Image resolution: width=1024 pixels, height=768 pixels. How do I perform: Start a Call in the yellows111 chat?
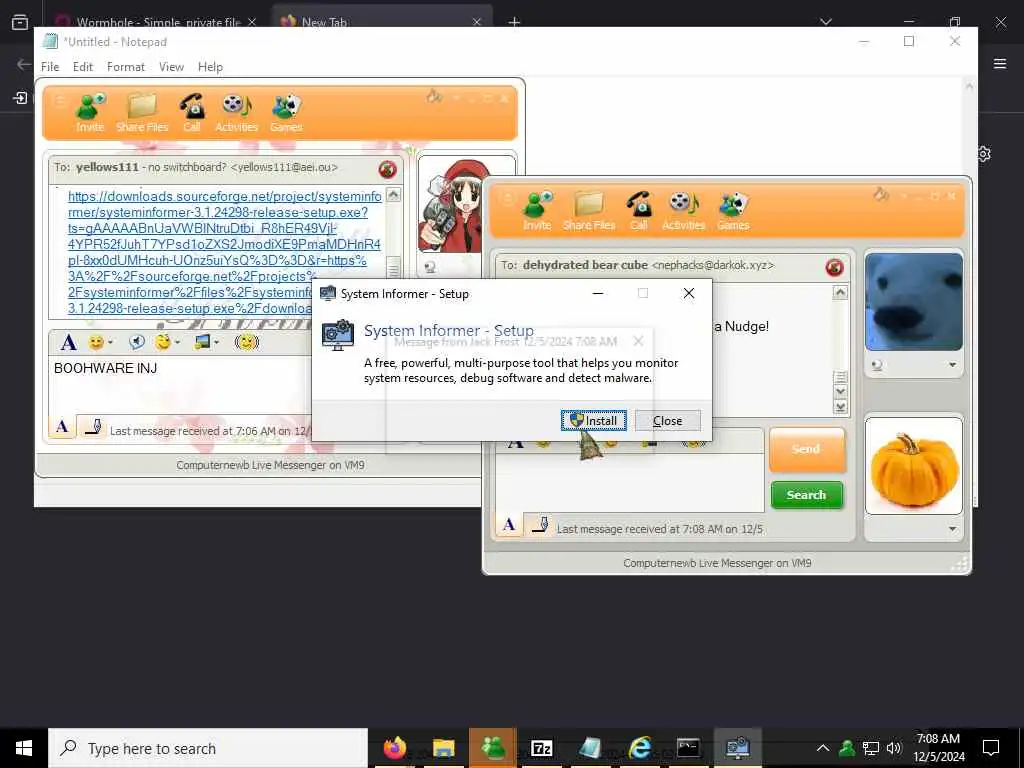coord(192,113)
